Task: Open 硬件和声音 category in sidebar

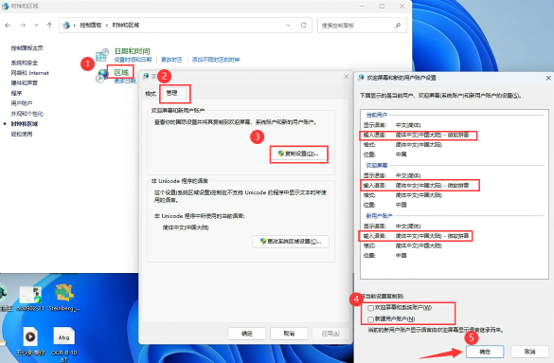Action: (24, 83)
